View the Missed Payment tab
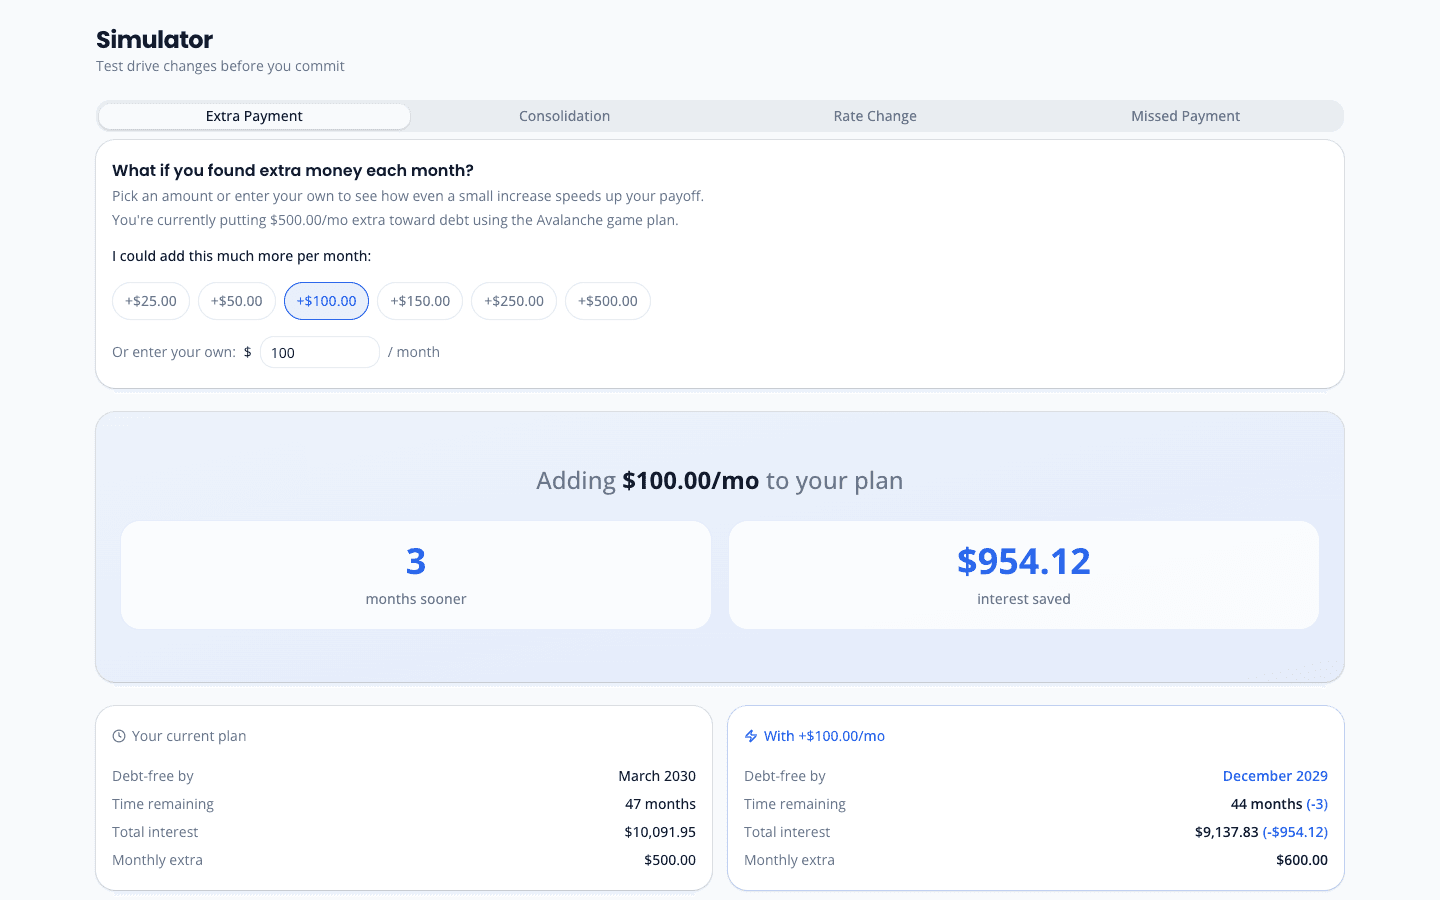 pyautogui.click(x=1185, y=115)
